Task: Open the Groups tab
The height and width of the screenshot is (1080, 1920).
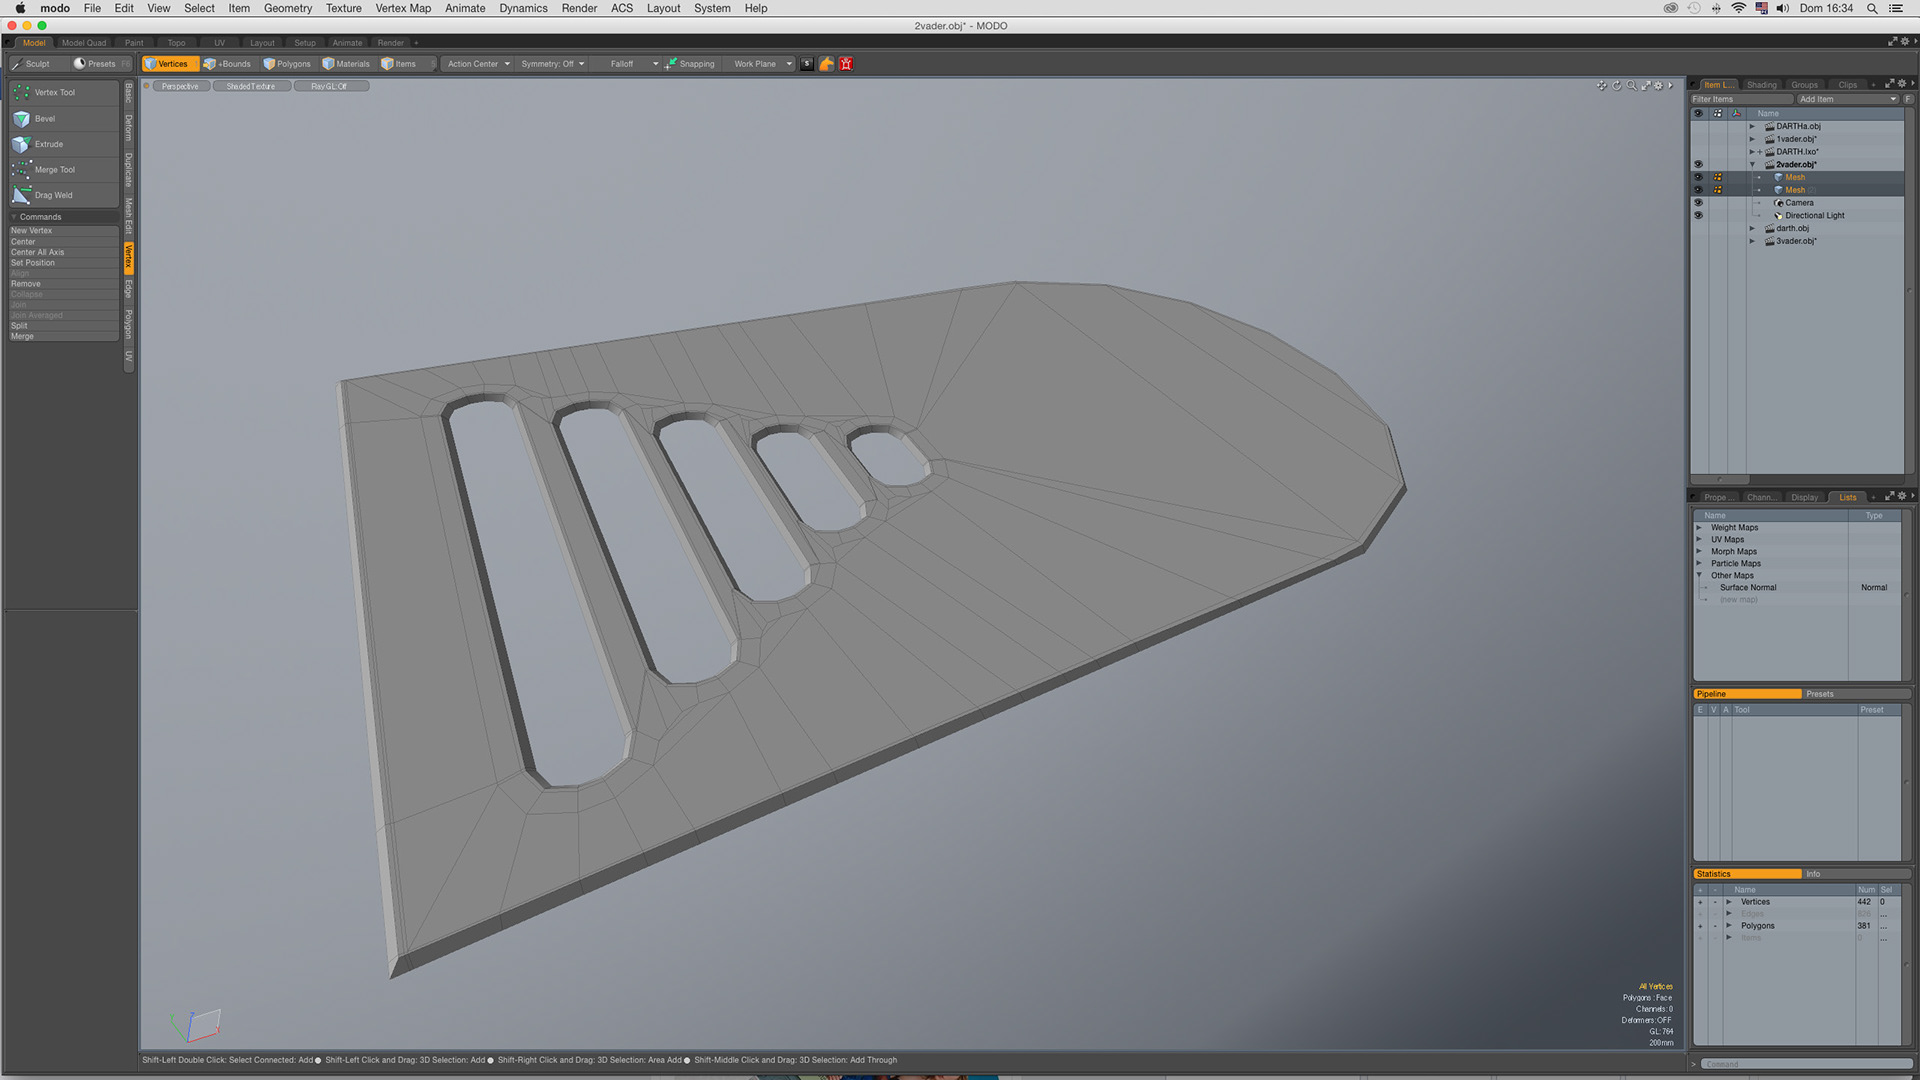Action: point(1804,85)
